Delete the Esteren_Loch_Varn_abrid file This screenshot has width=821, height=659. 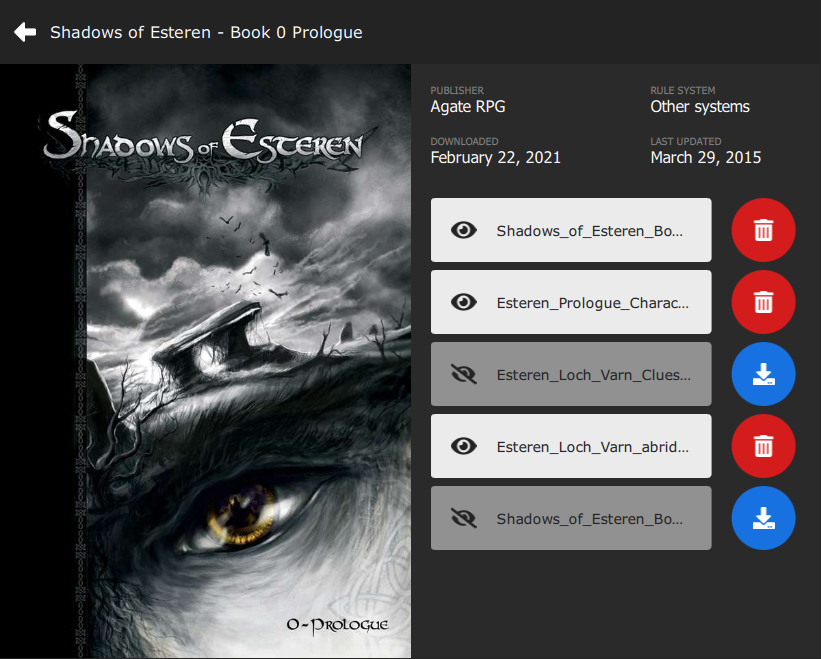[763, 446]
